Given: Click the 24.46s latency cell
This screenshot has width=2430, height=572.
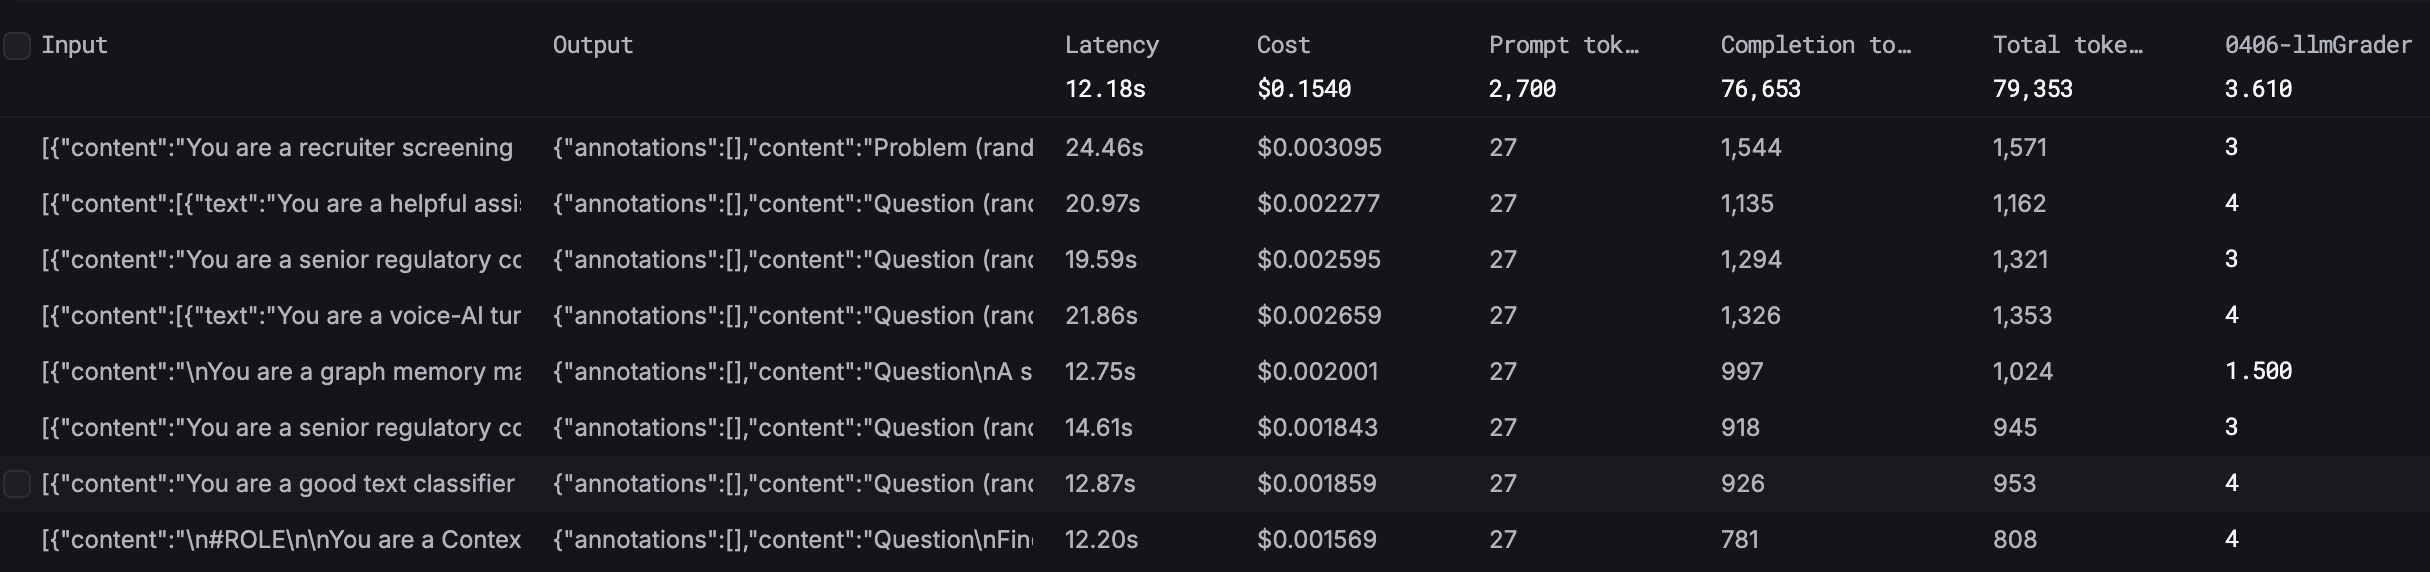Looking at the screenshot, I should pyautogui.click(x=1104, y=148).
